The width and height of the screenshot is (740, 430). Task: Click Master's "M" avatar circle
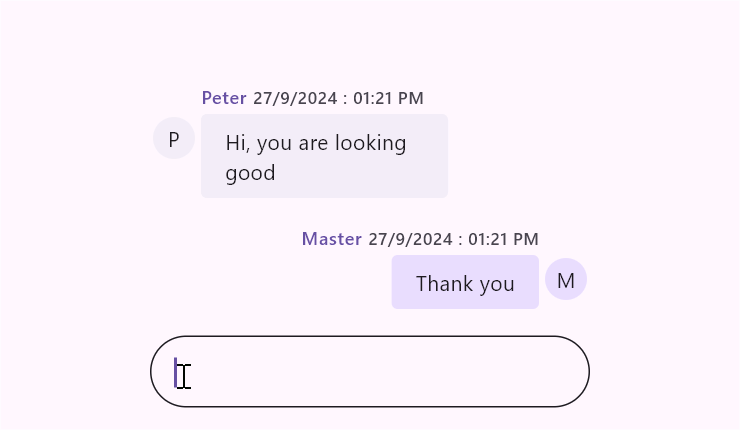tap(566, 280)
